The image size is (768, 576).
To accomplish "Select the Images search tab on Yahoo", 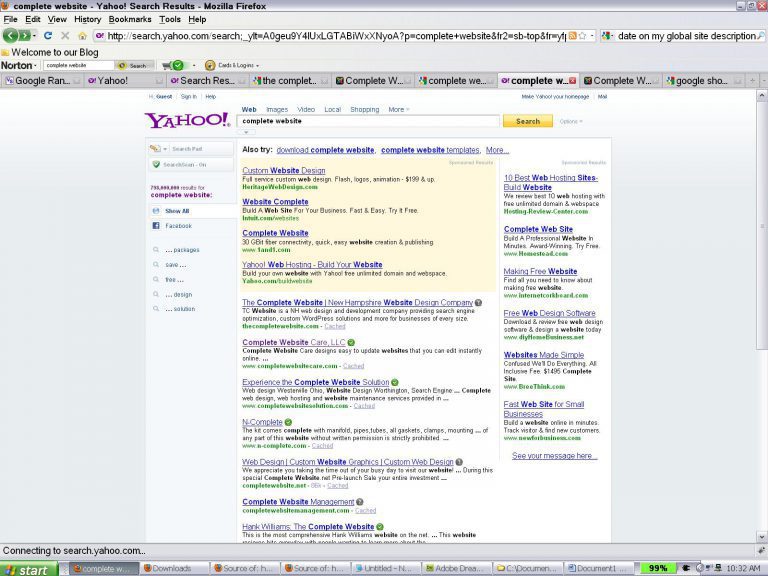I will click(x=277, y=110).
